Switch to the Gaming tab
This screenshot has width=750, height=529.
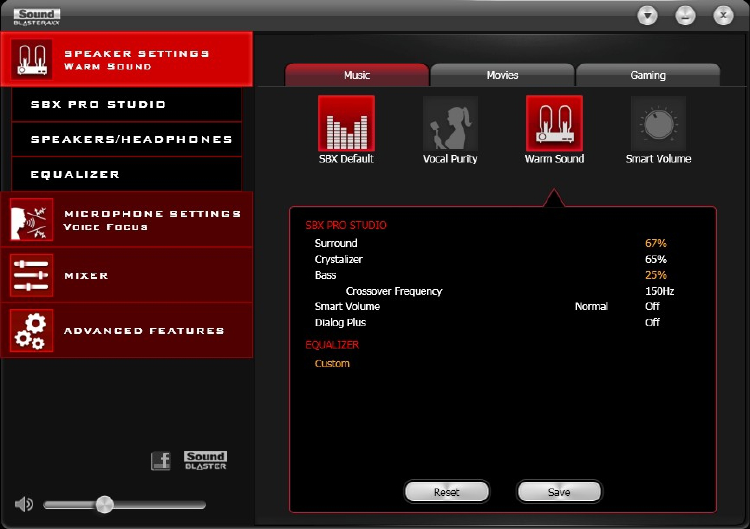(x=648, y=75)
